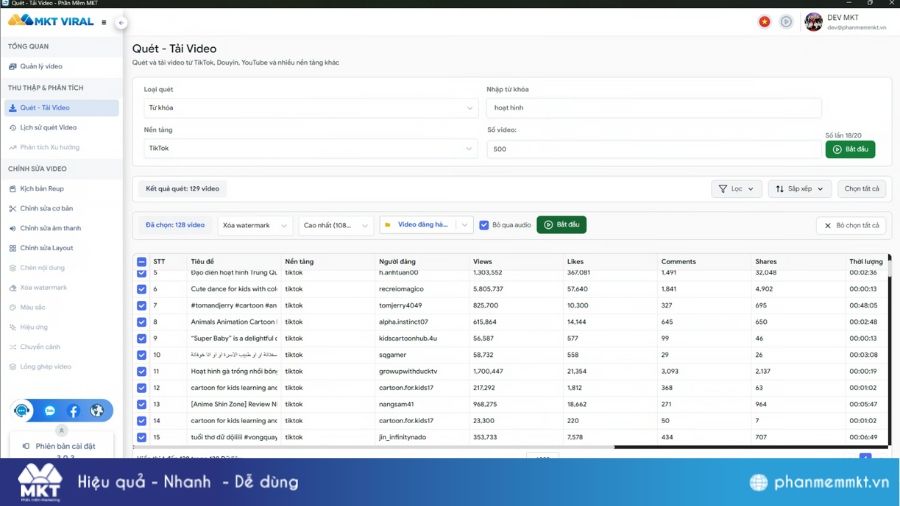
Task: Click Chọn tất cả button
Action: coord(862,189)
